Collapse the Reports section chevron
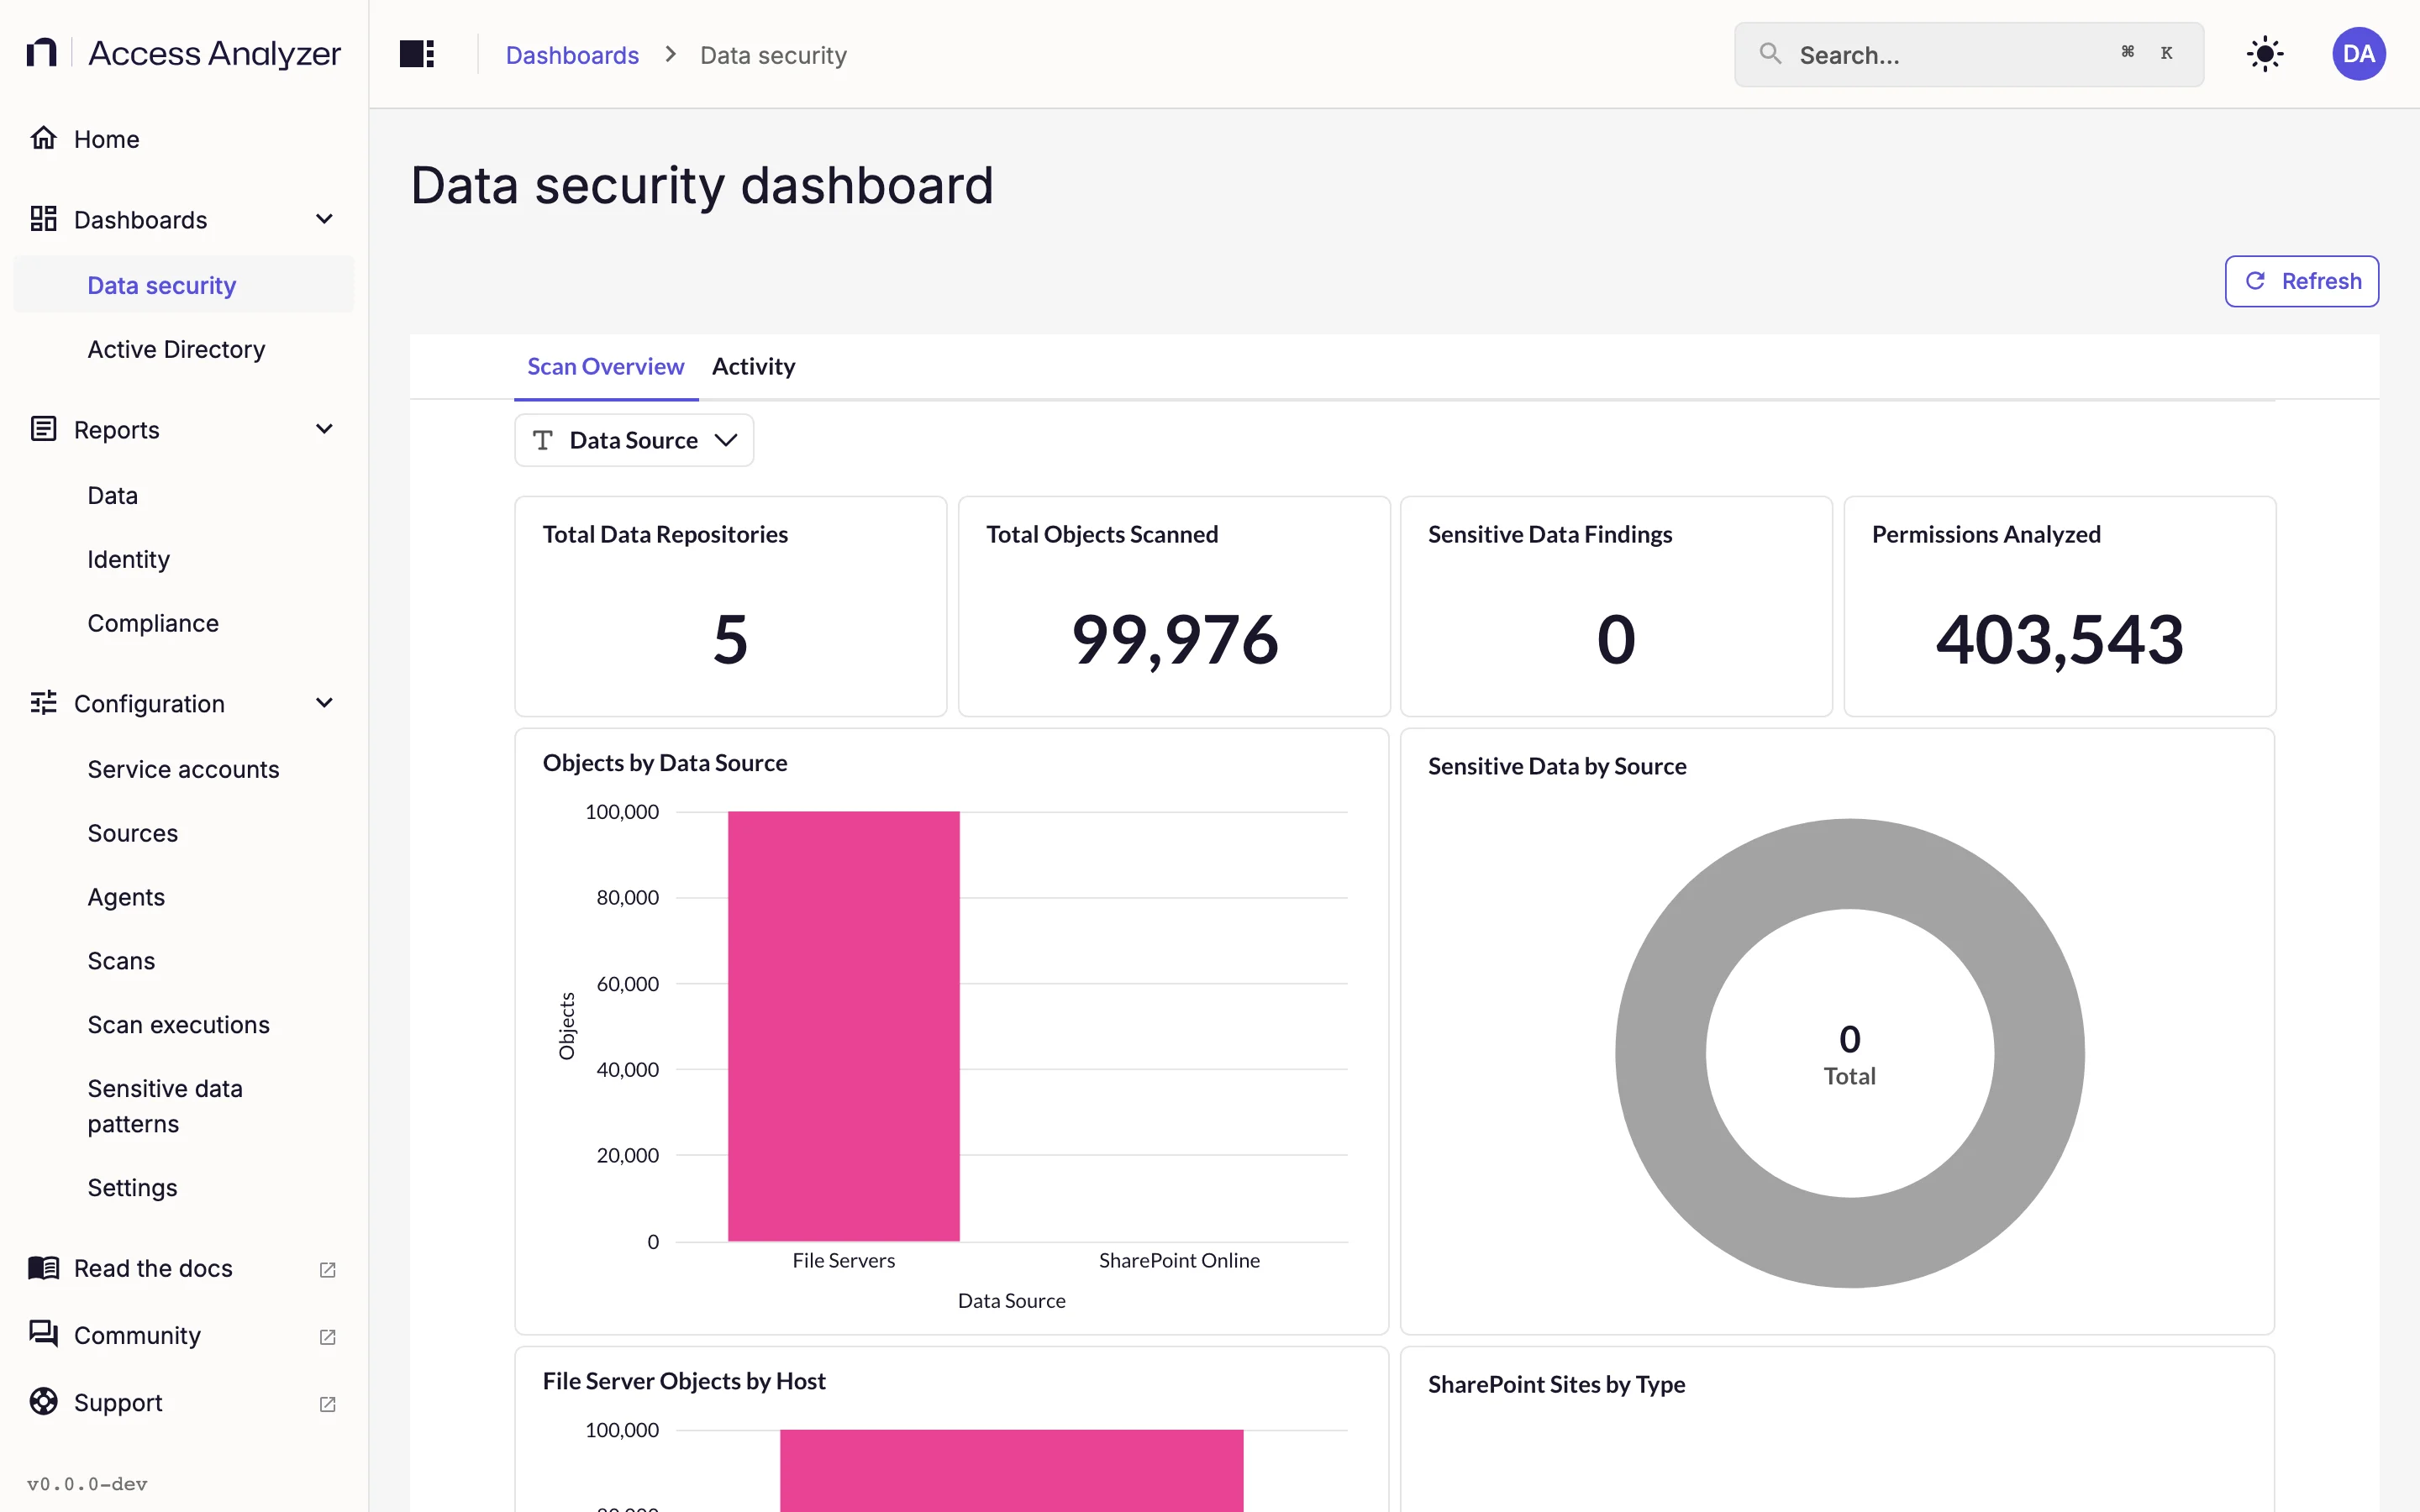This screenshot has height=1512, width=2420. [x=324, y=429]
